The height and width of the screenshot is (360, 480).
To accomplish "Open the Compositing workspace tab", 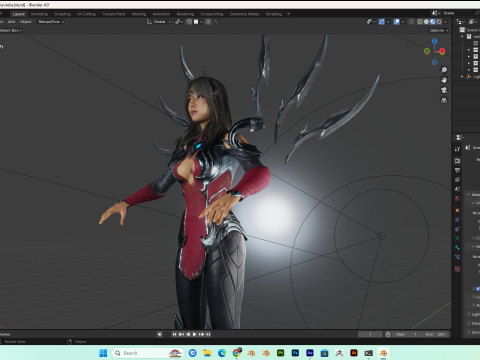I will click(212, 14).
